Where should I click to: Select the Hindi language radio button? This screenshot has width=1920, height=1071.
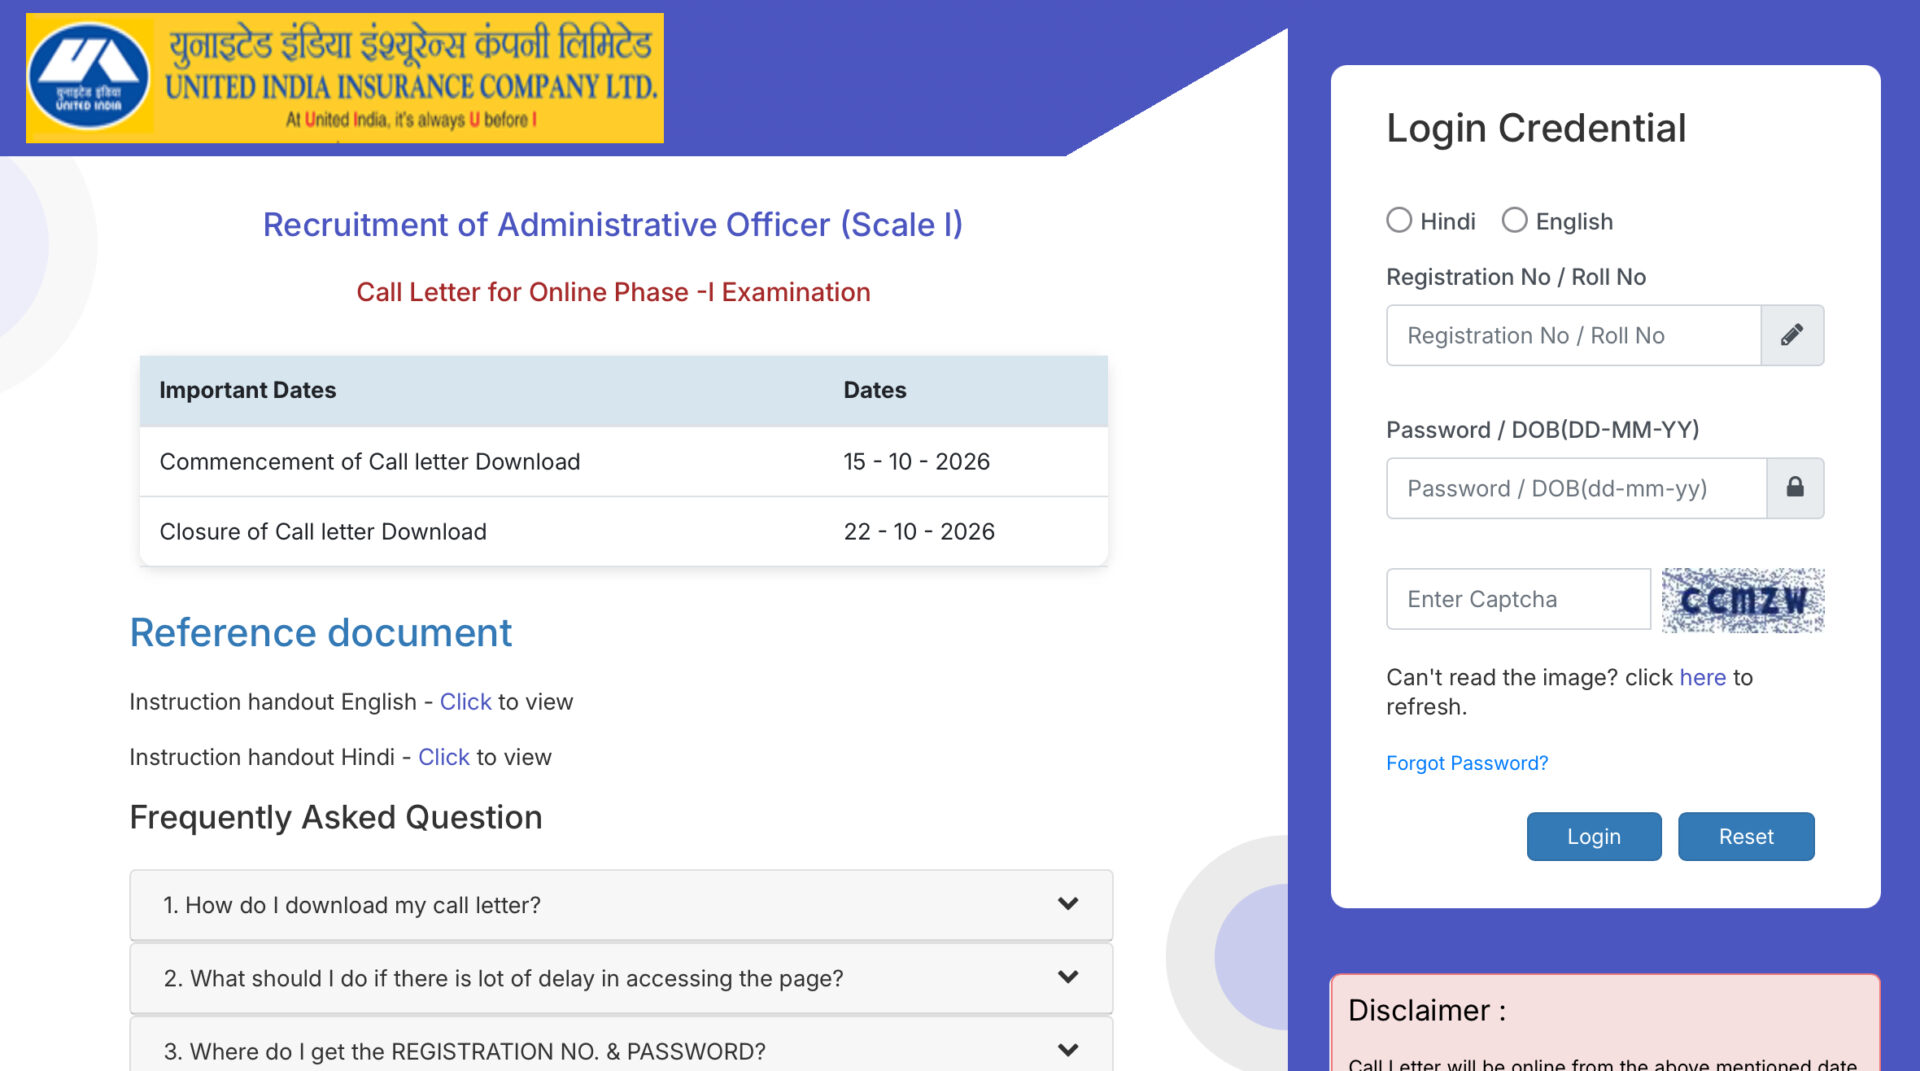pyautogui.click(x=1399, y=220)
